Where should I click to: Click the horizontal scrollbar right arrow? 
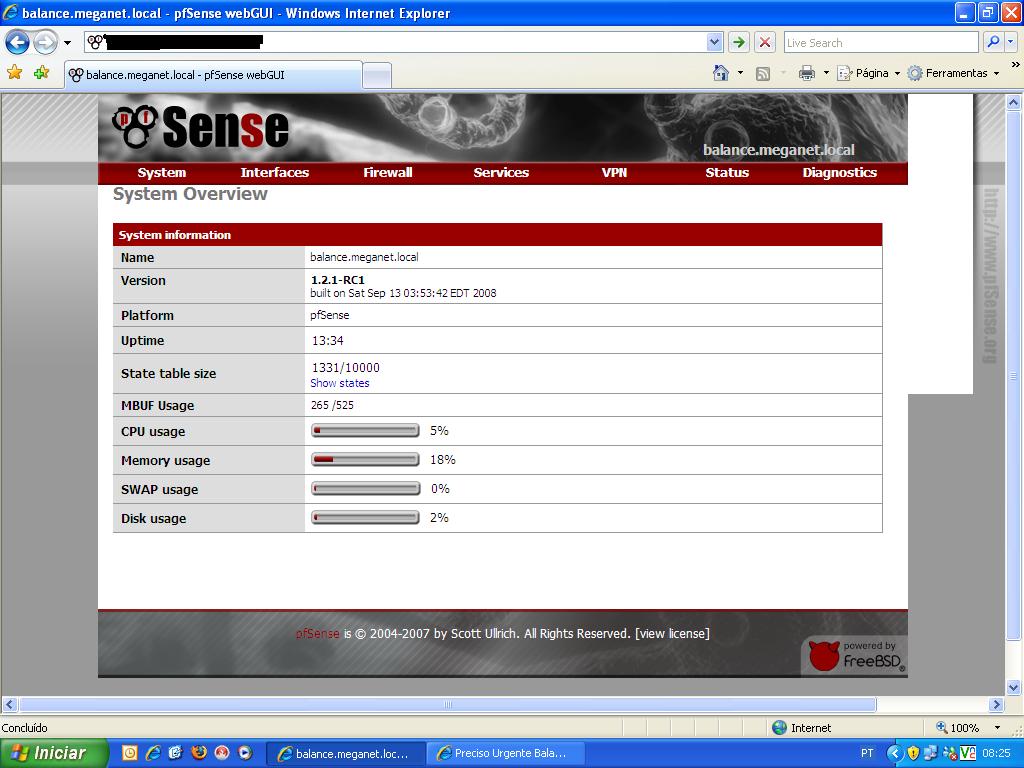click(996, 705)
